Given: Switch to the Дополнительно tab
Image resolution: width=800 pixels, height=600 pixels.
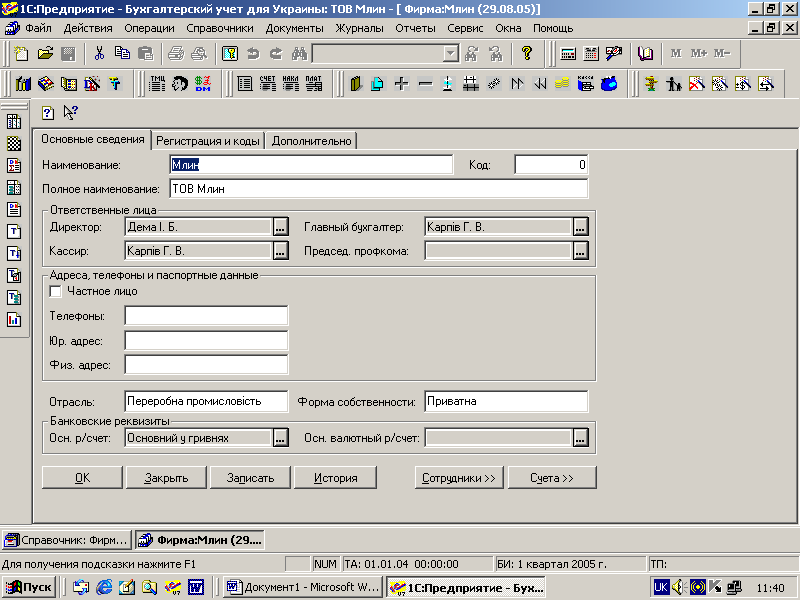Looking at the screenshot, I should click(311, 141).
